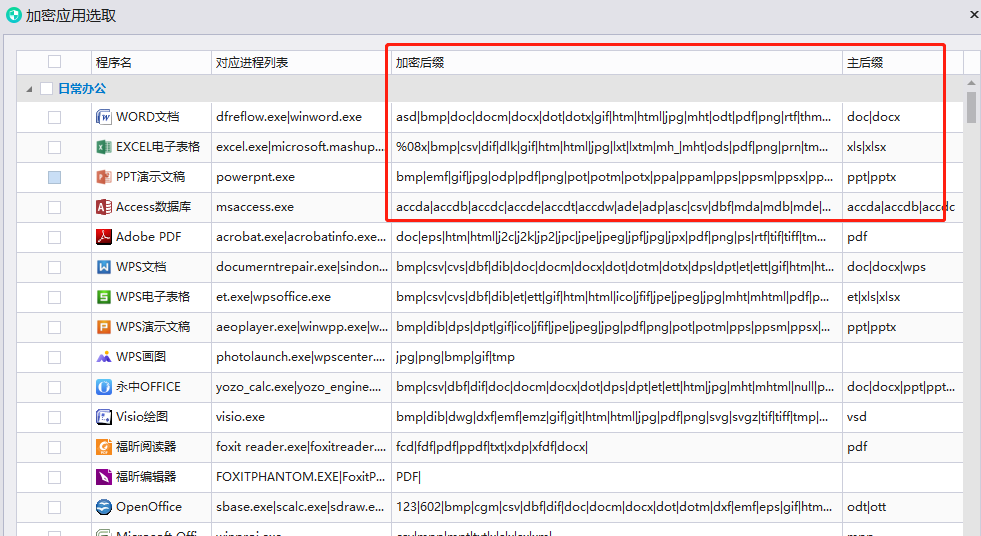Click the vertical scrollbar thumb
981x536 pixels.
[x=971, y=108]
